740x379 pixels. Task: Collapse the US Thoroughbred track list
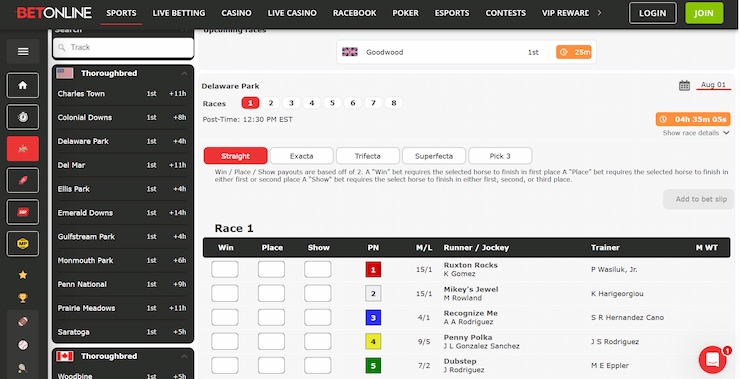[x=184, y=74]
